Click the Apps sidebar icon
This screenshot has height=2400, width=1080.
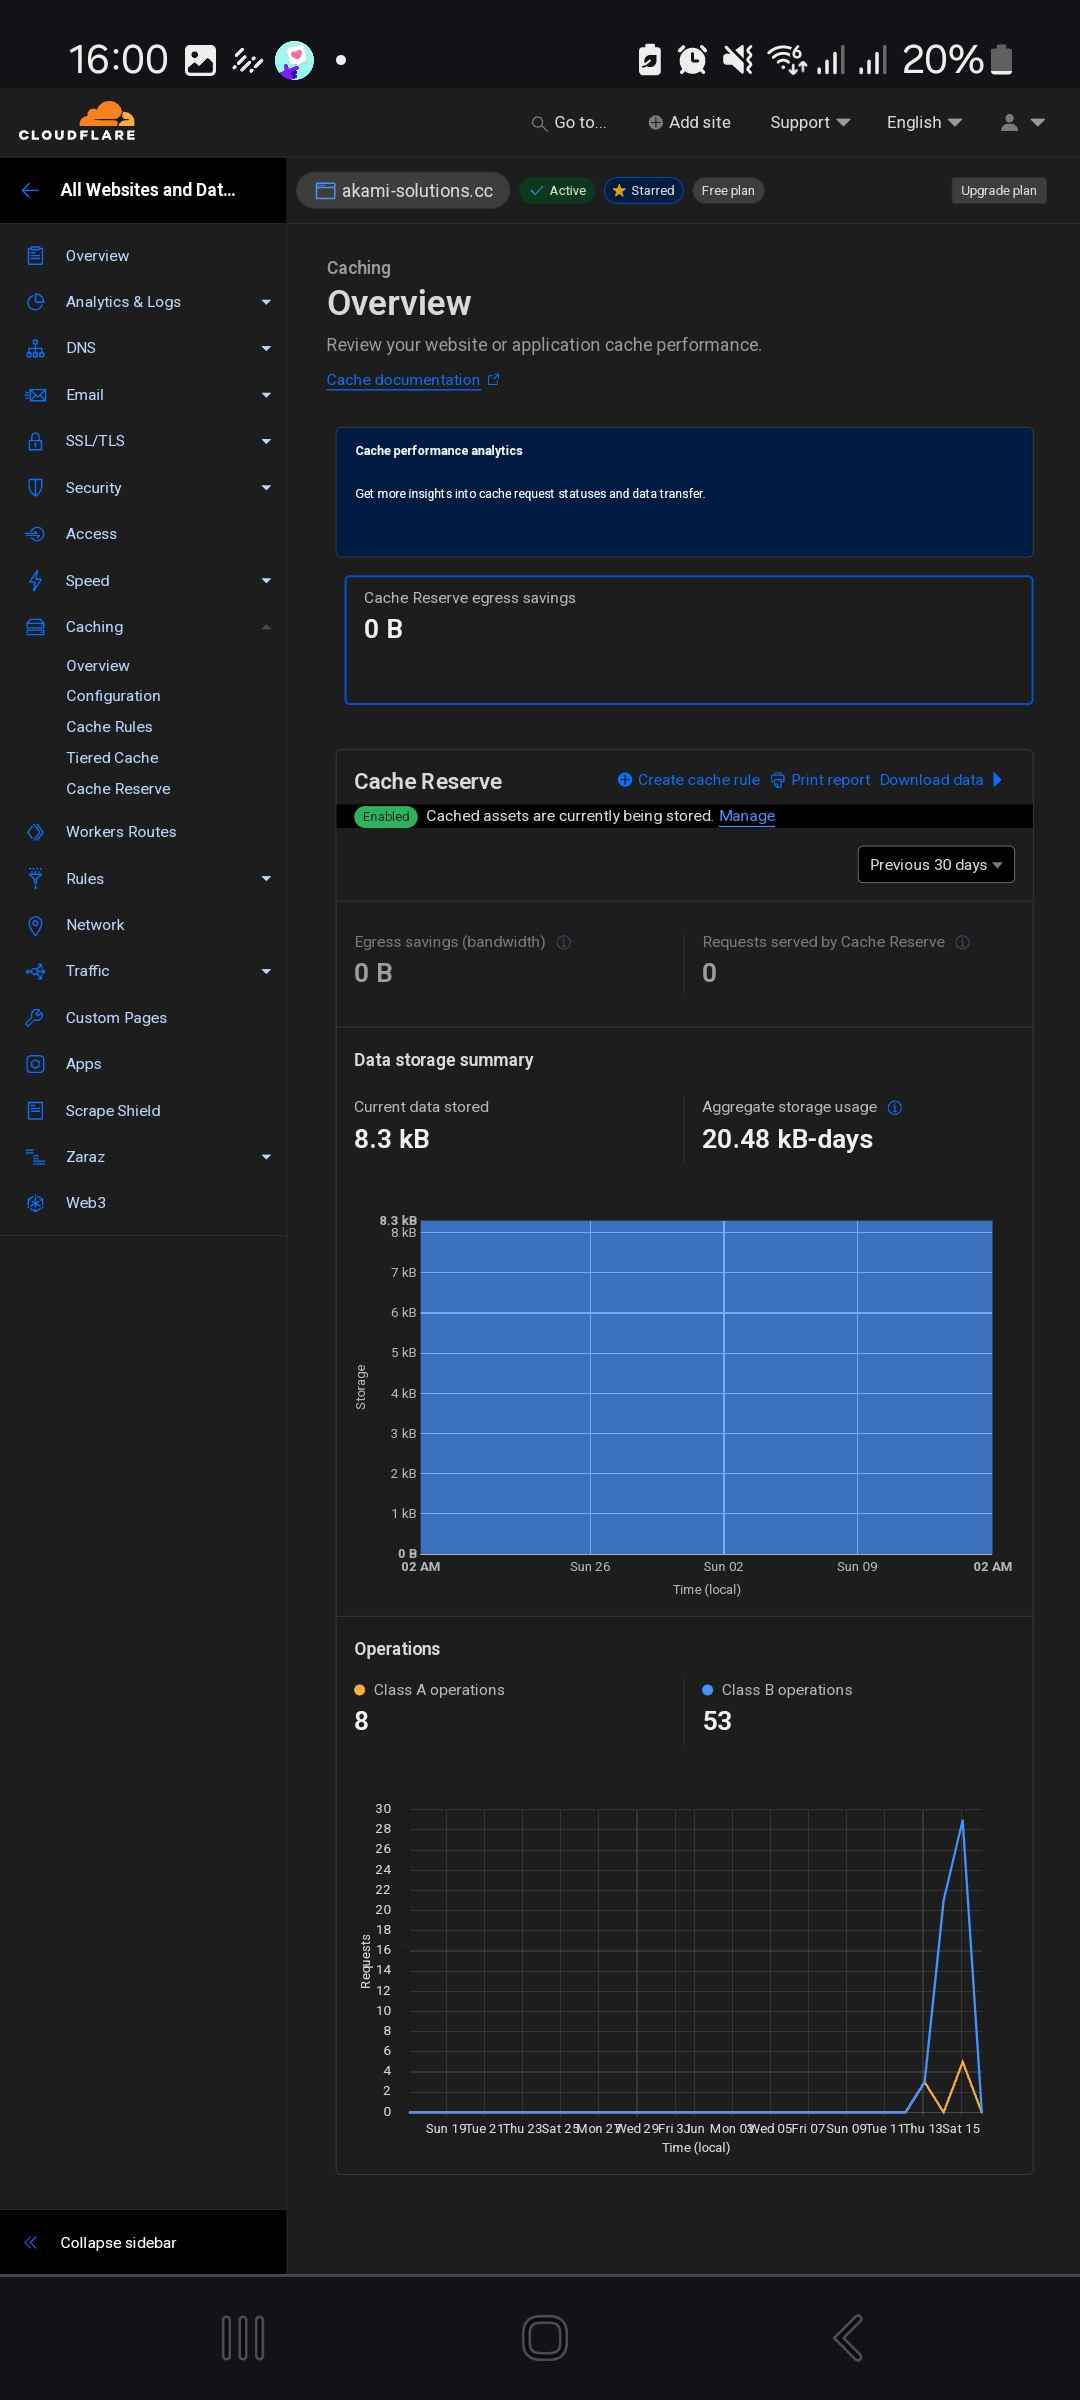(x=35, y=1064)
